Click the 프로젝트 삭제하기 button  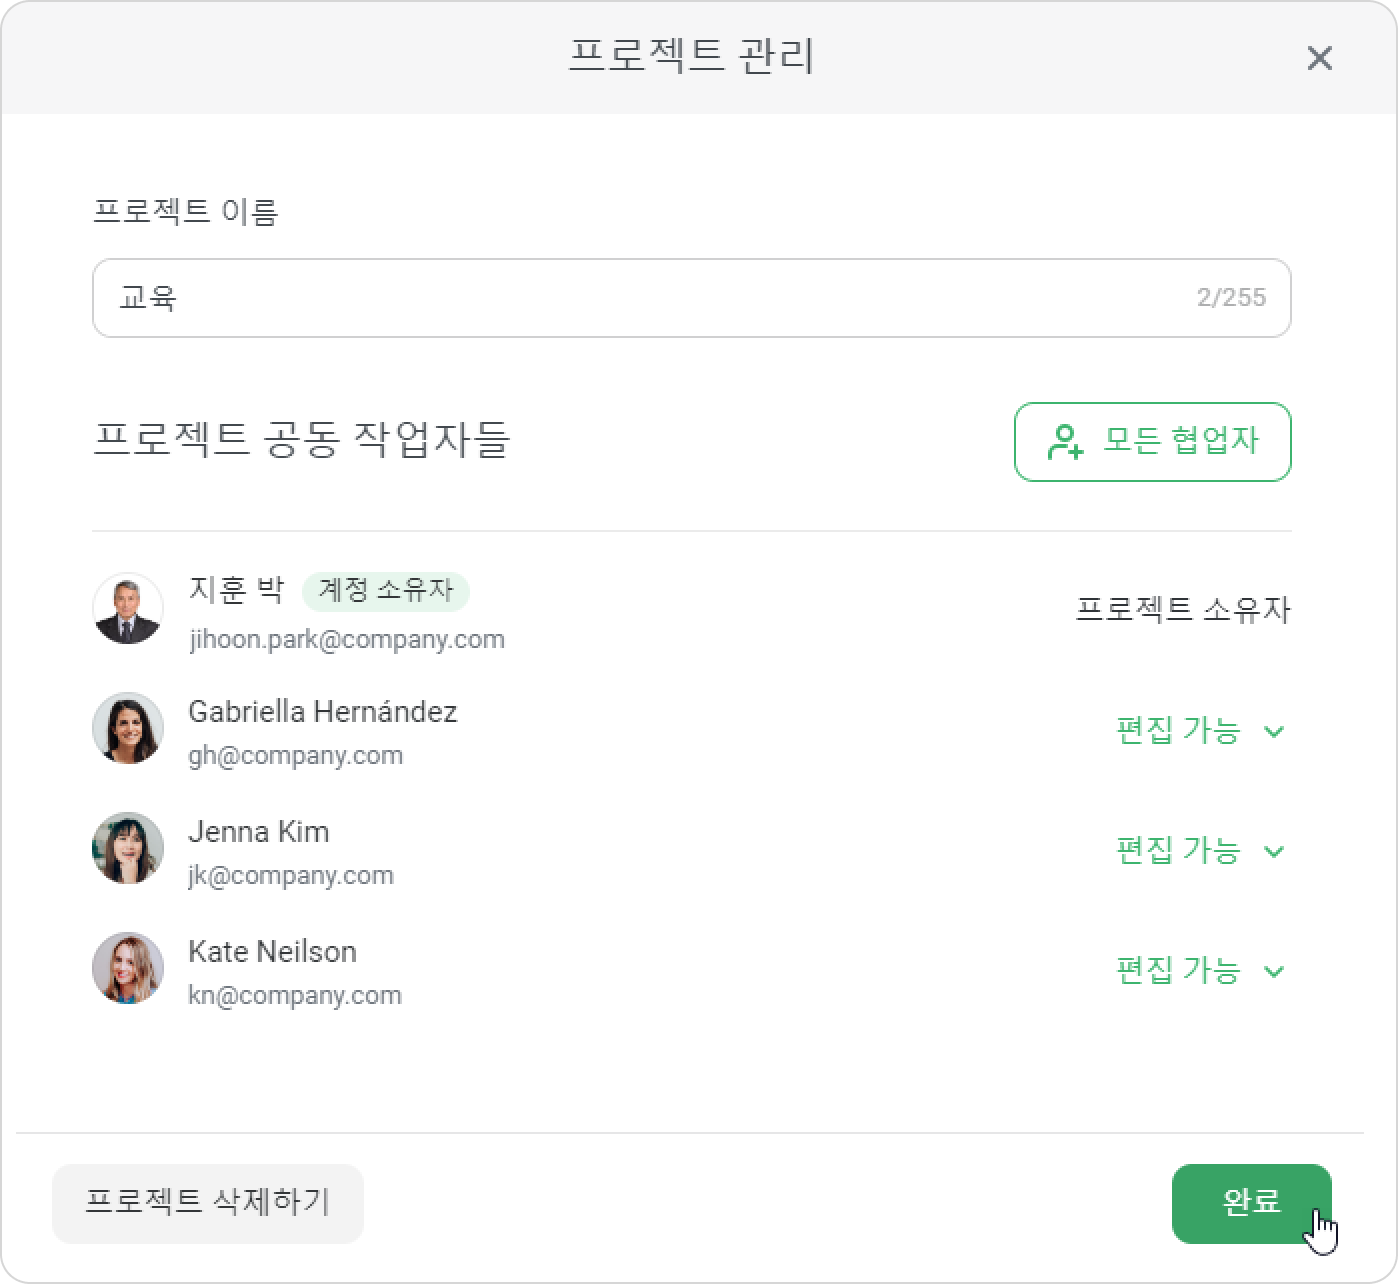point(208,1203)
